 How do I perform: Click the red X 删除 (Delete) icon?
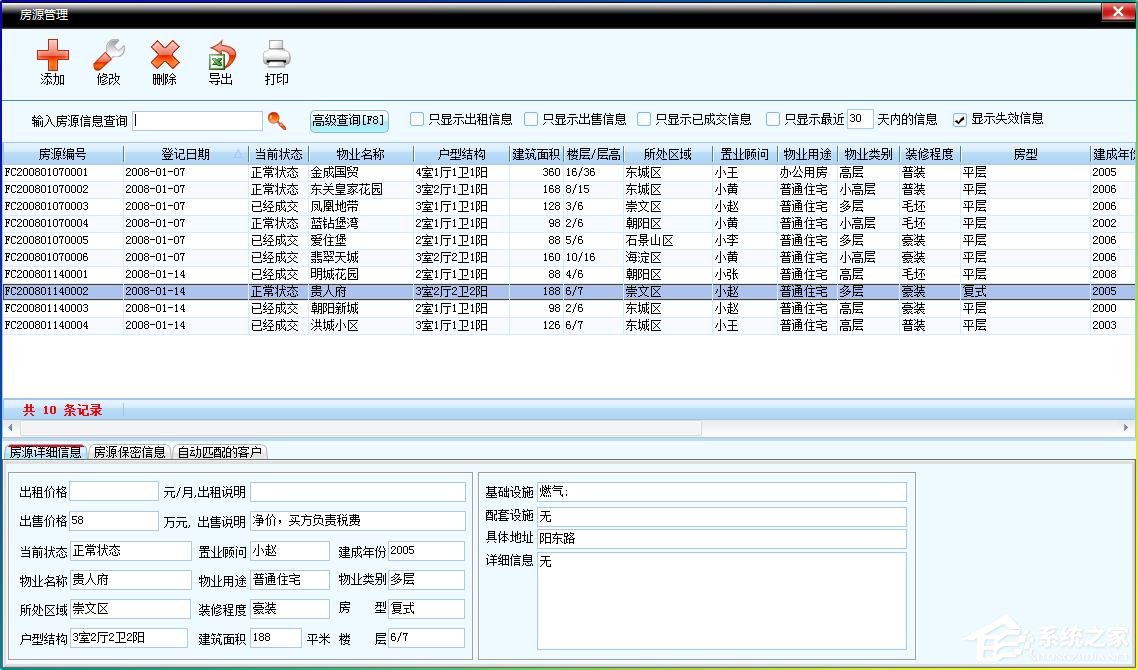tap(165, 55)
